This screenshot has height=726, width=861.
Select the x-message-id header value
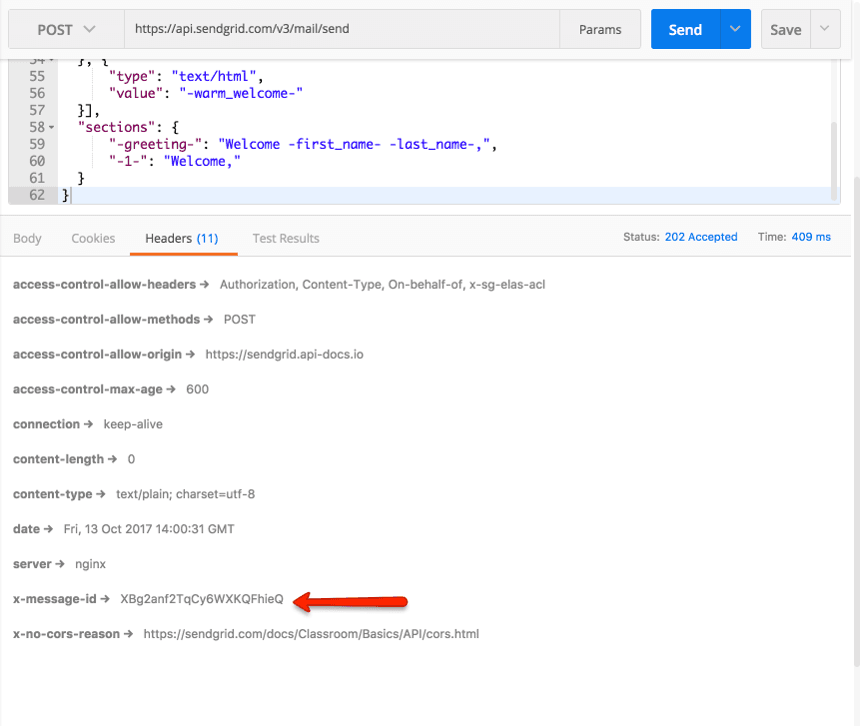click(203, 598)
